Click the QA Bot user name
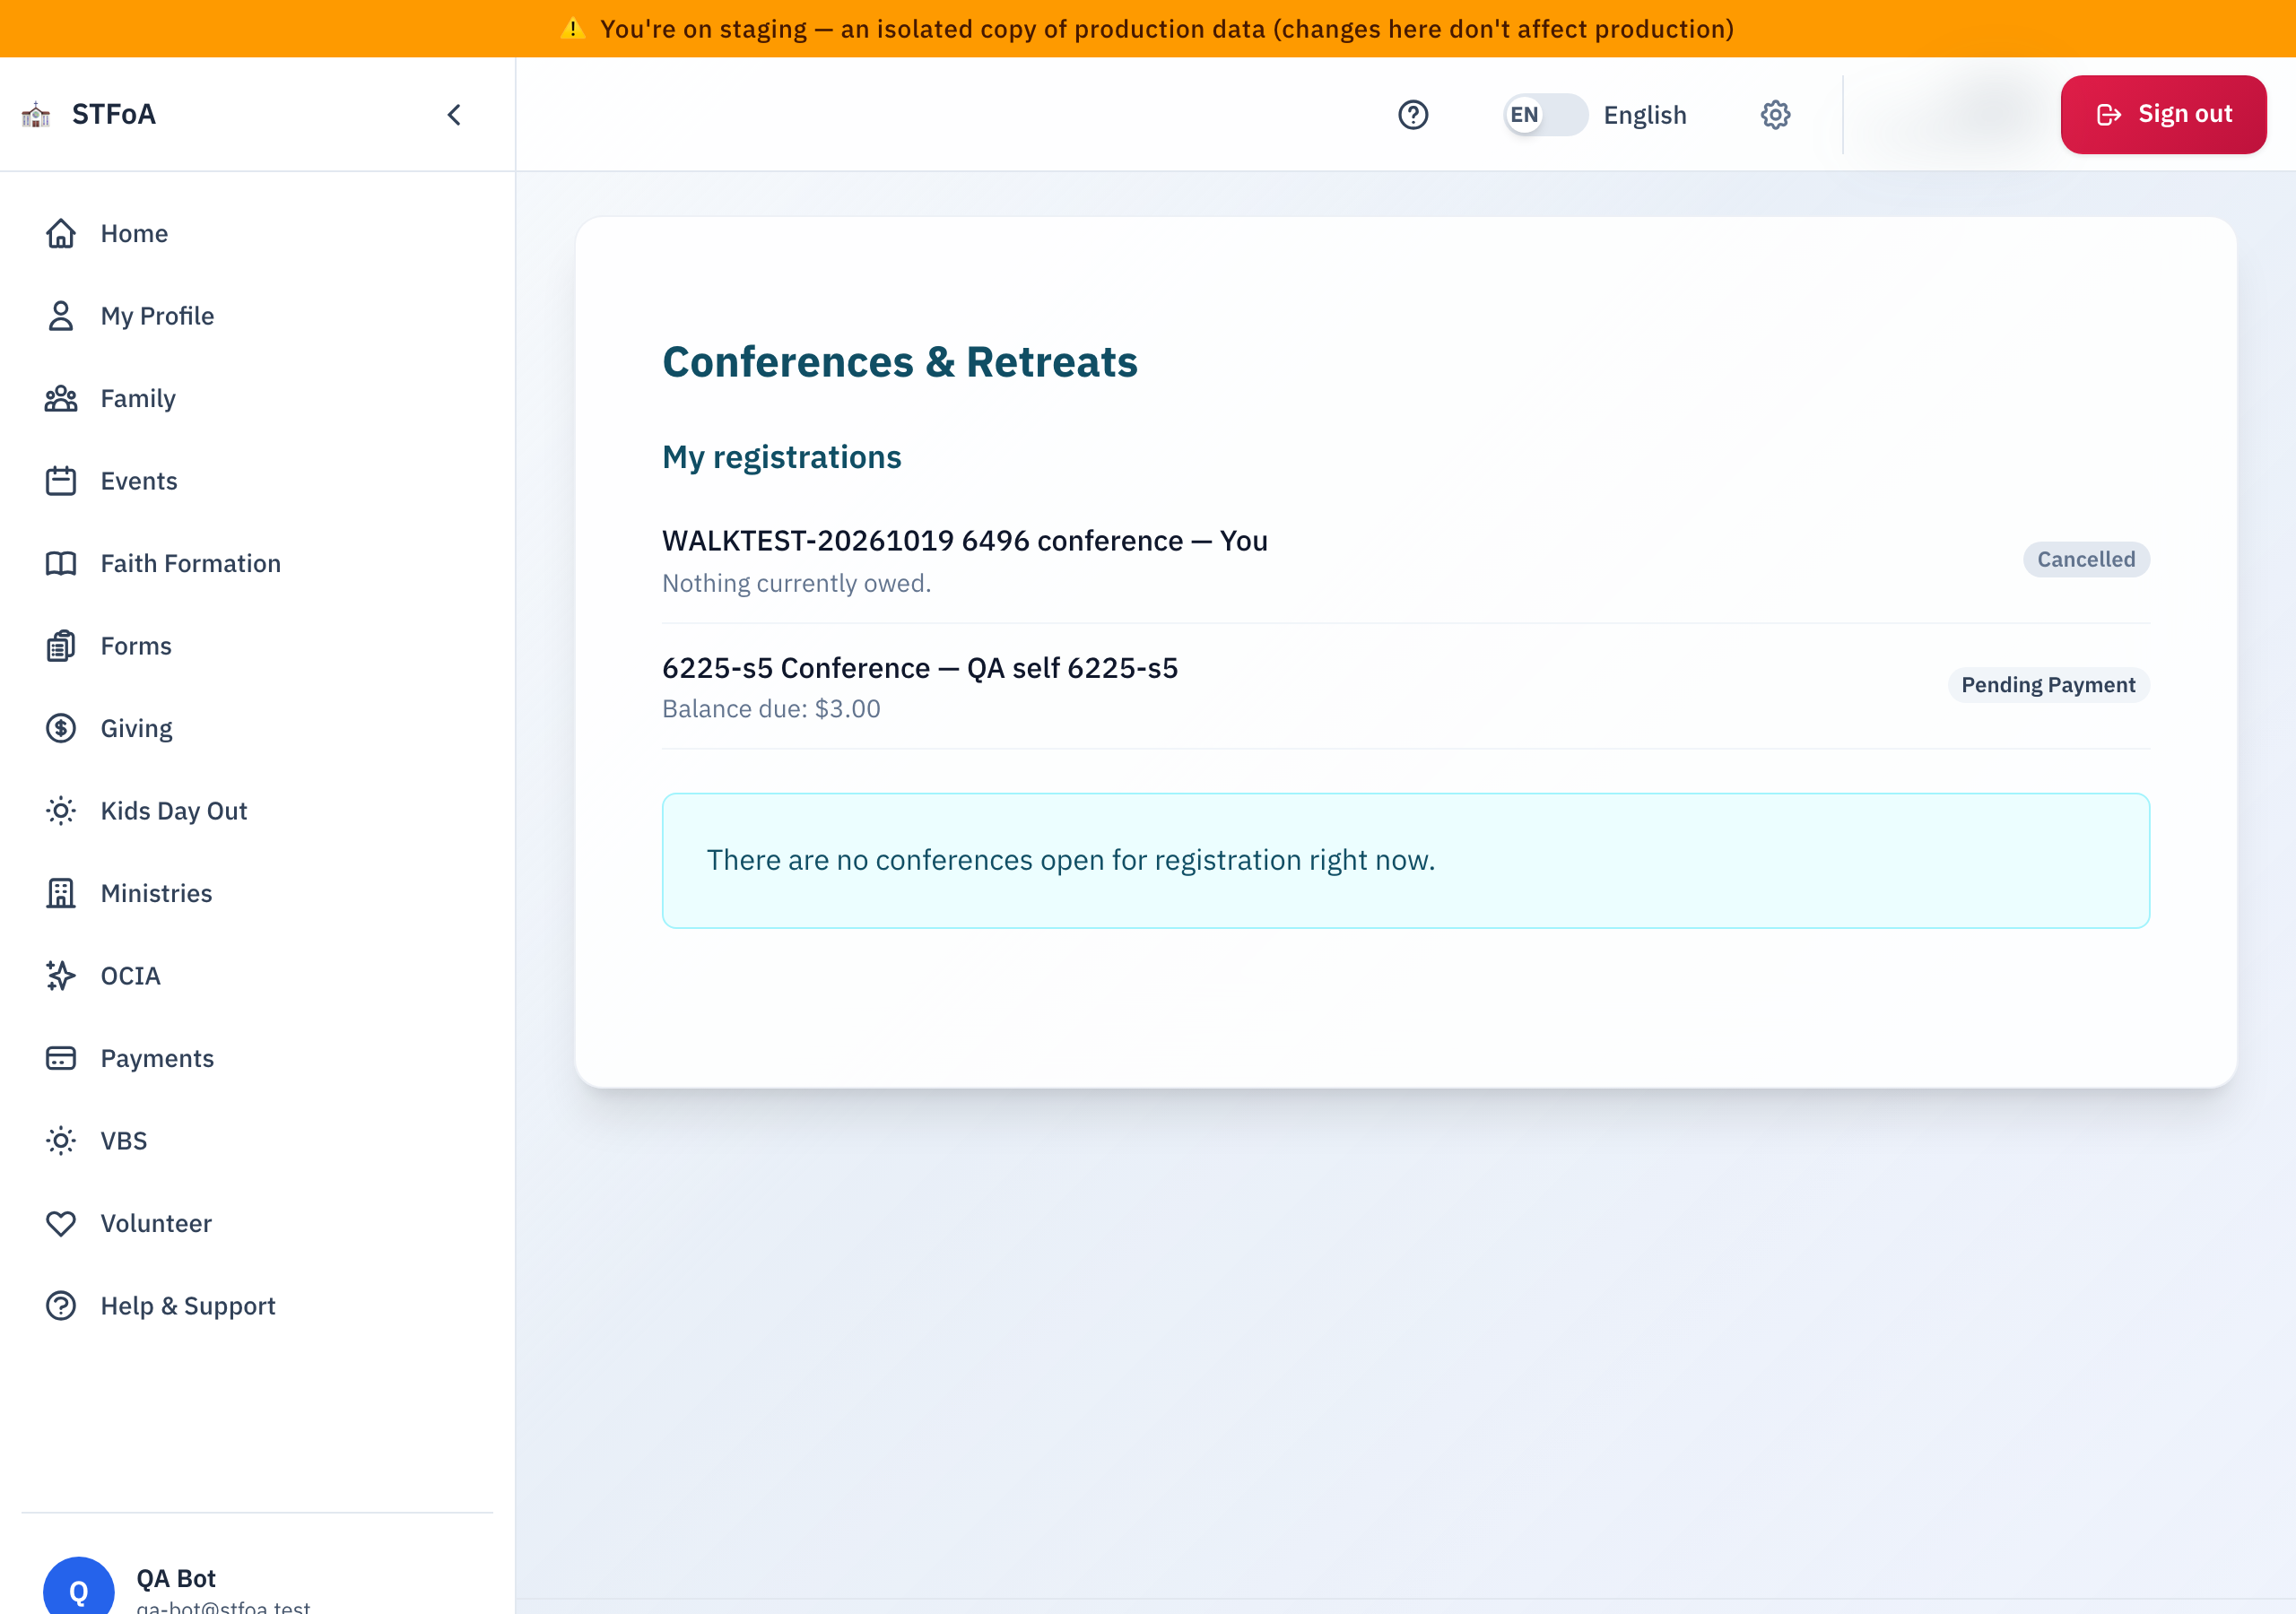The height and width of the screenshot is (1614, 2296). tap(176, 1578)
